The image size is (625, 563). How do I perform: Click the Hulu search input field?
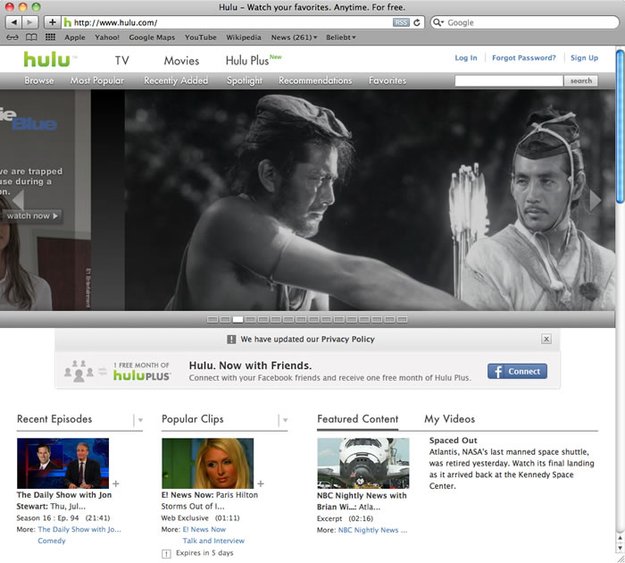click(x=509, y=81)
